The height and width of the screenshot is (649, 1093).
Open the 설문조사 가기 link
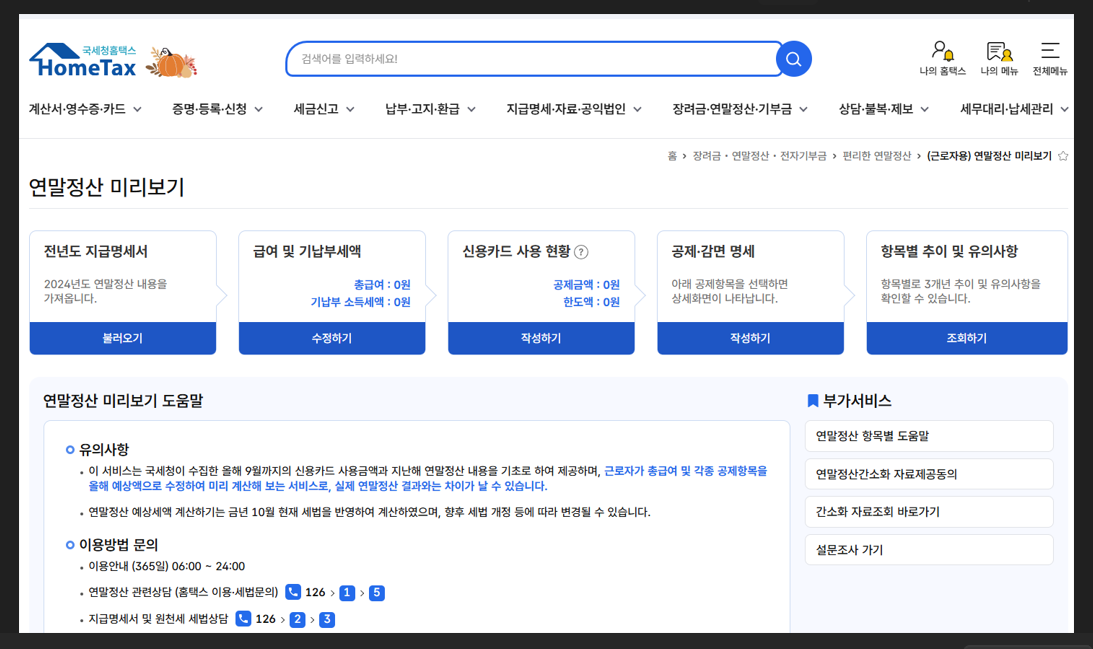pyautogui.click(x=928, y=549)
